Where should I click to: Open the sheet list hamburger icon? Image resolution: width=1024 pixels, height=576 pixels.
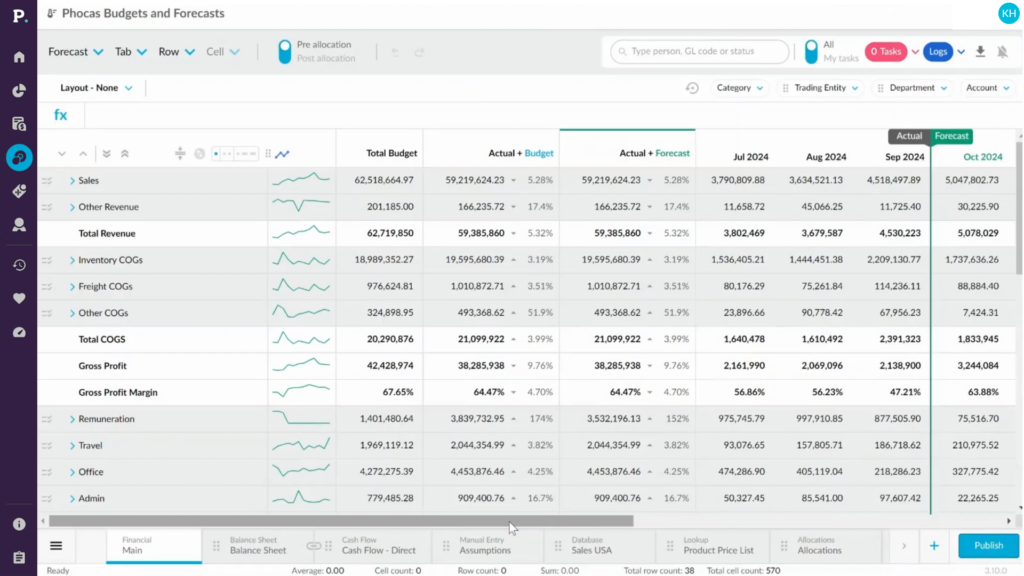(56, 545)
